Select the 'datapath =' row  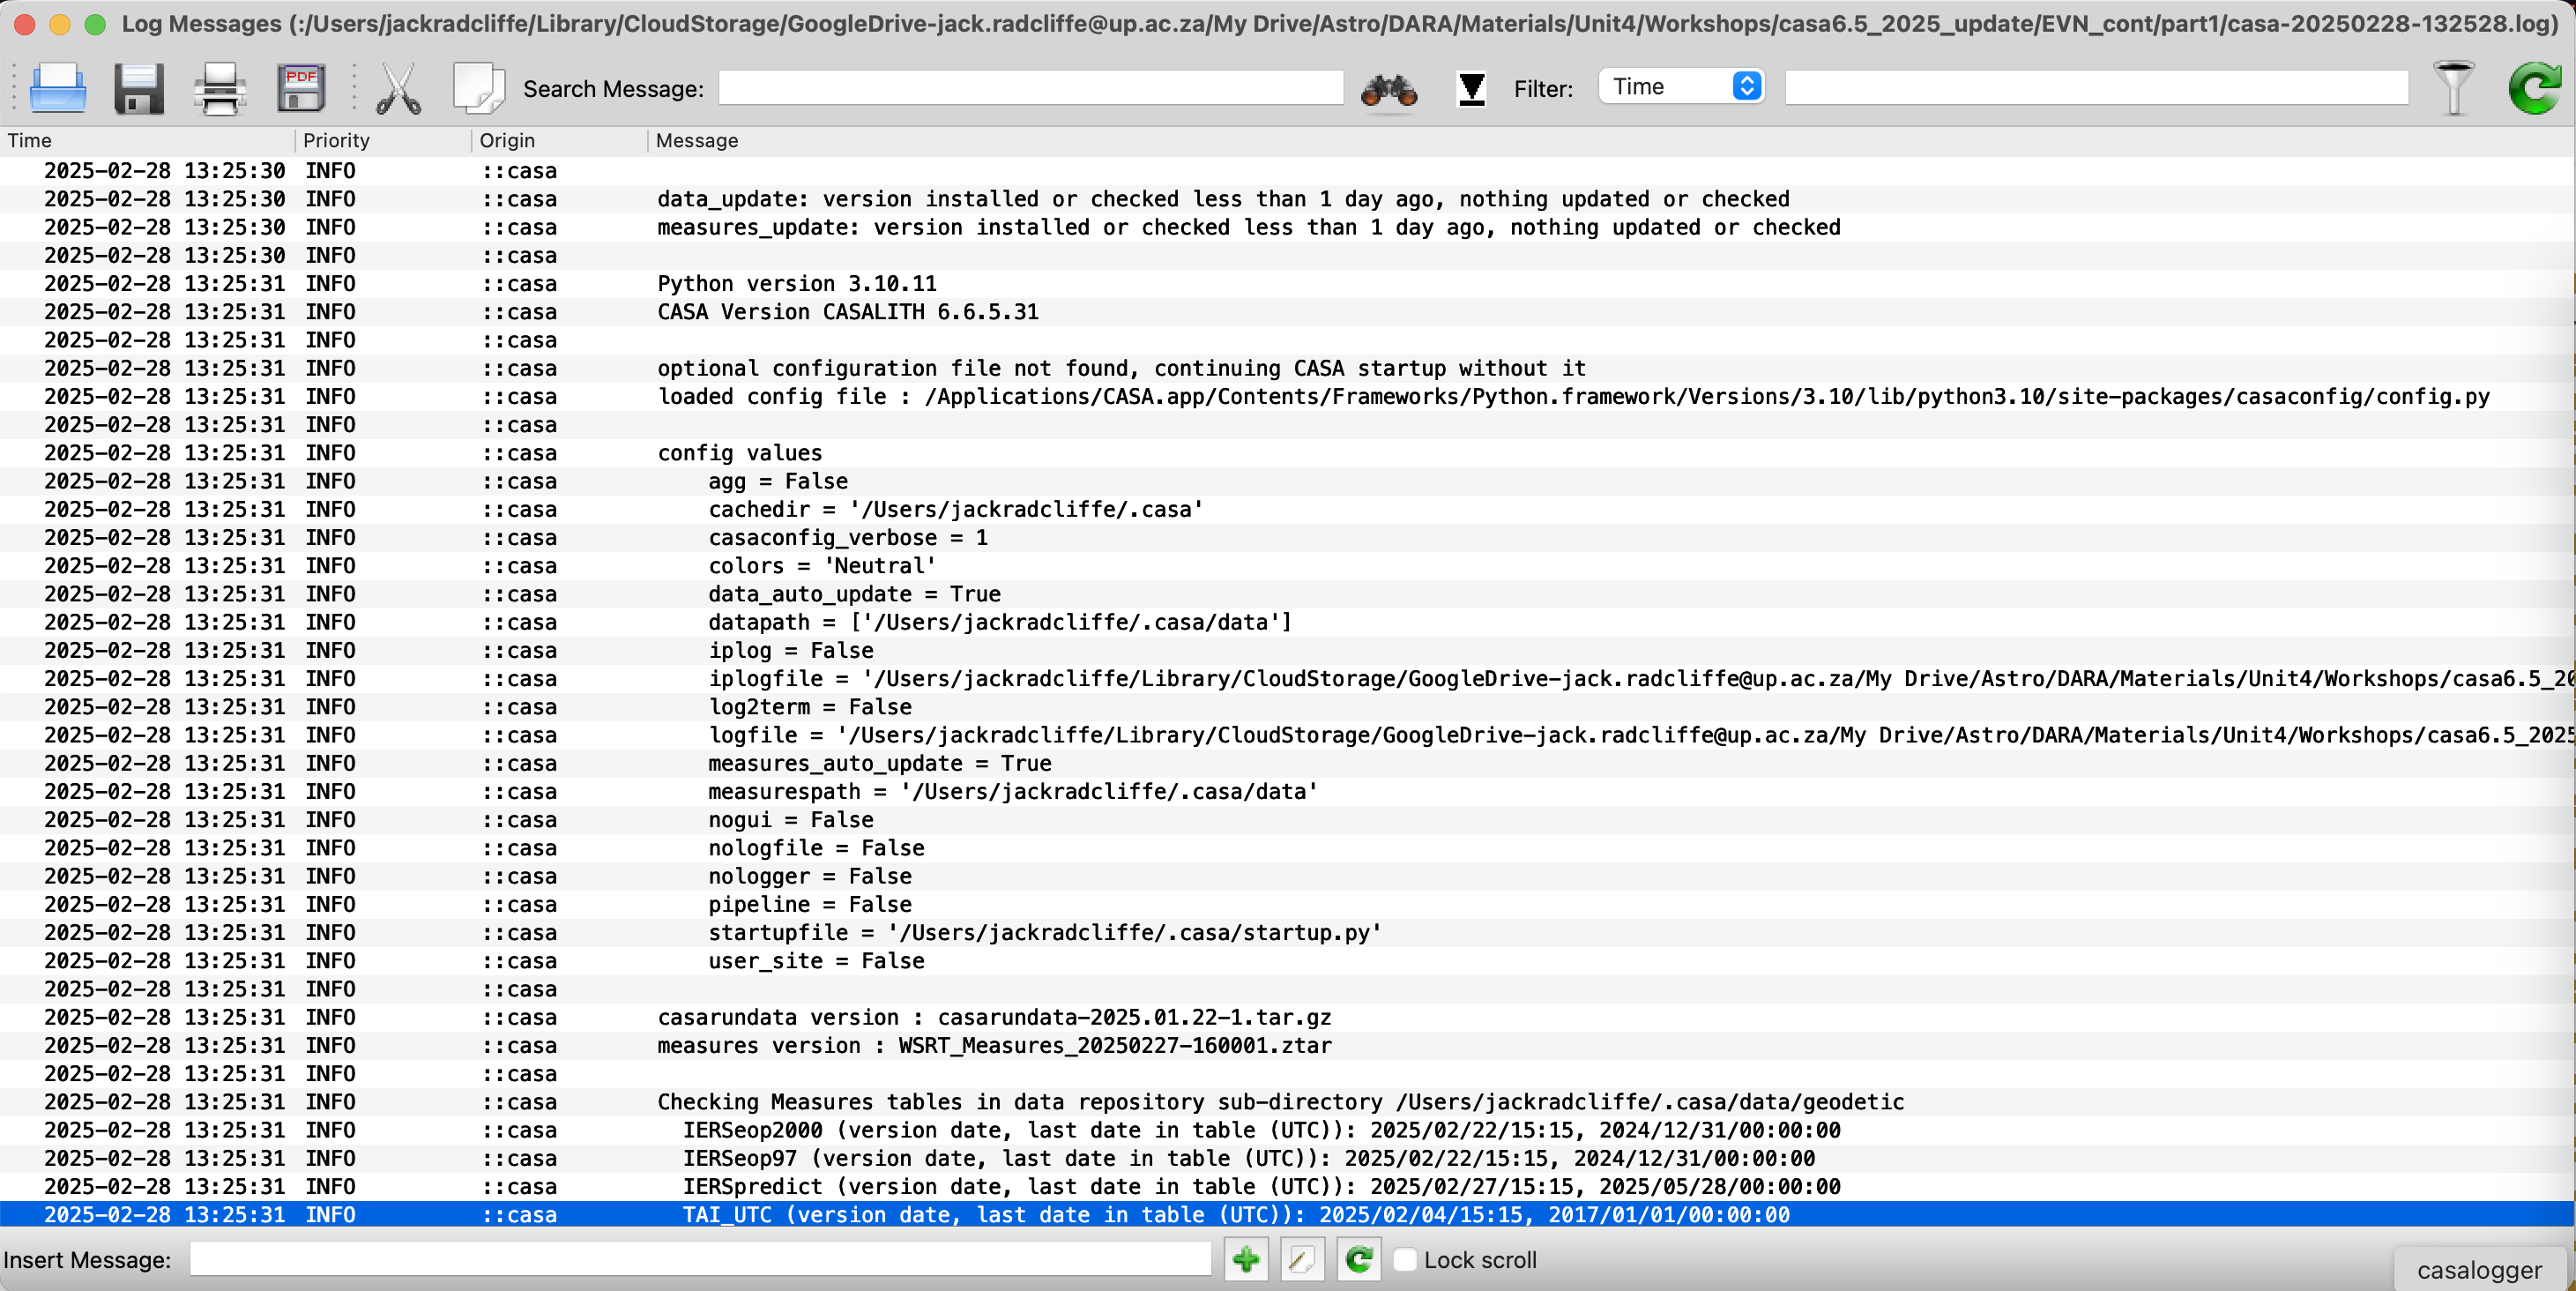point(1287,622)
